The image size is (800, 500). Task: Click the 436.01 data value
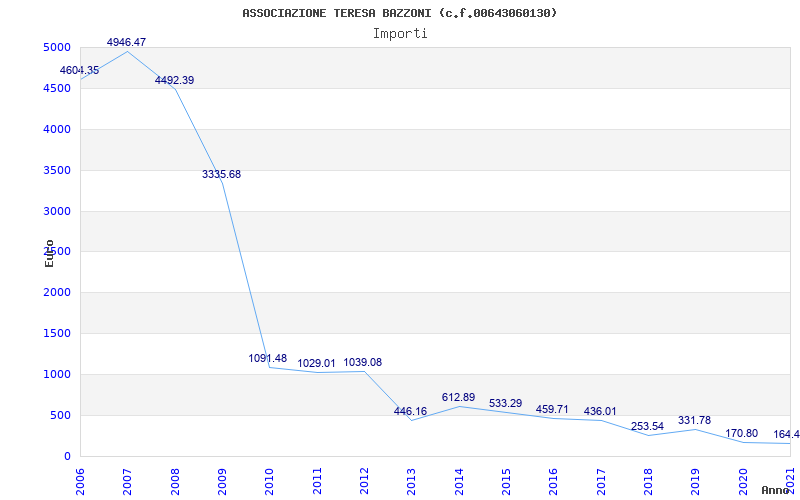pos(600,411)
